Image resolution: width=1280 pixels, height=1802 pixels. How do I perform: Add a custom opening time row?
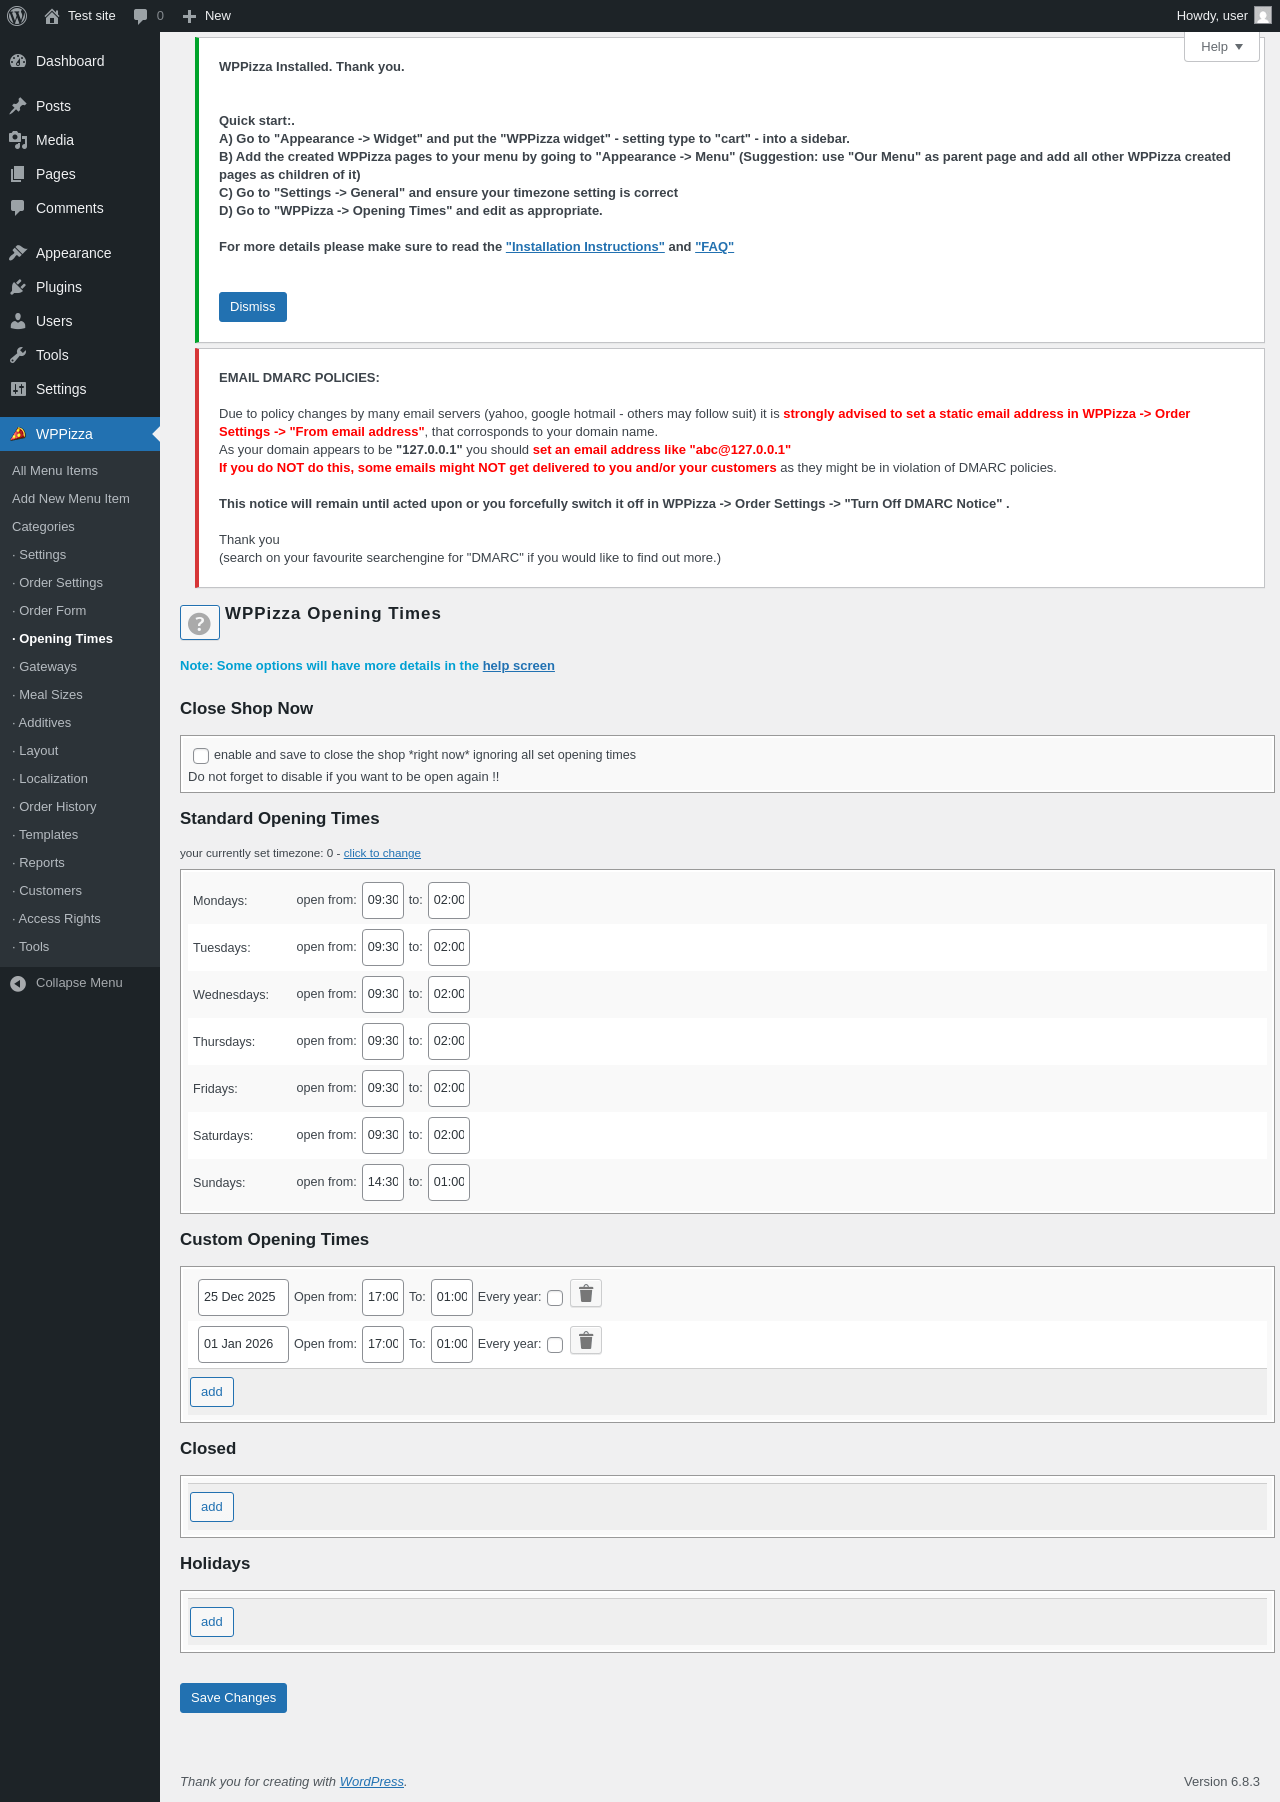(x=212, y=1392)
